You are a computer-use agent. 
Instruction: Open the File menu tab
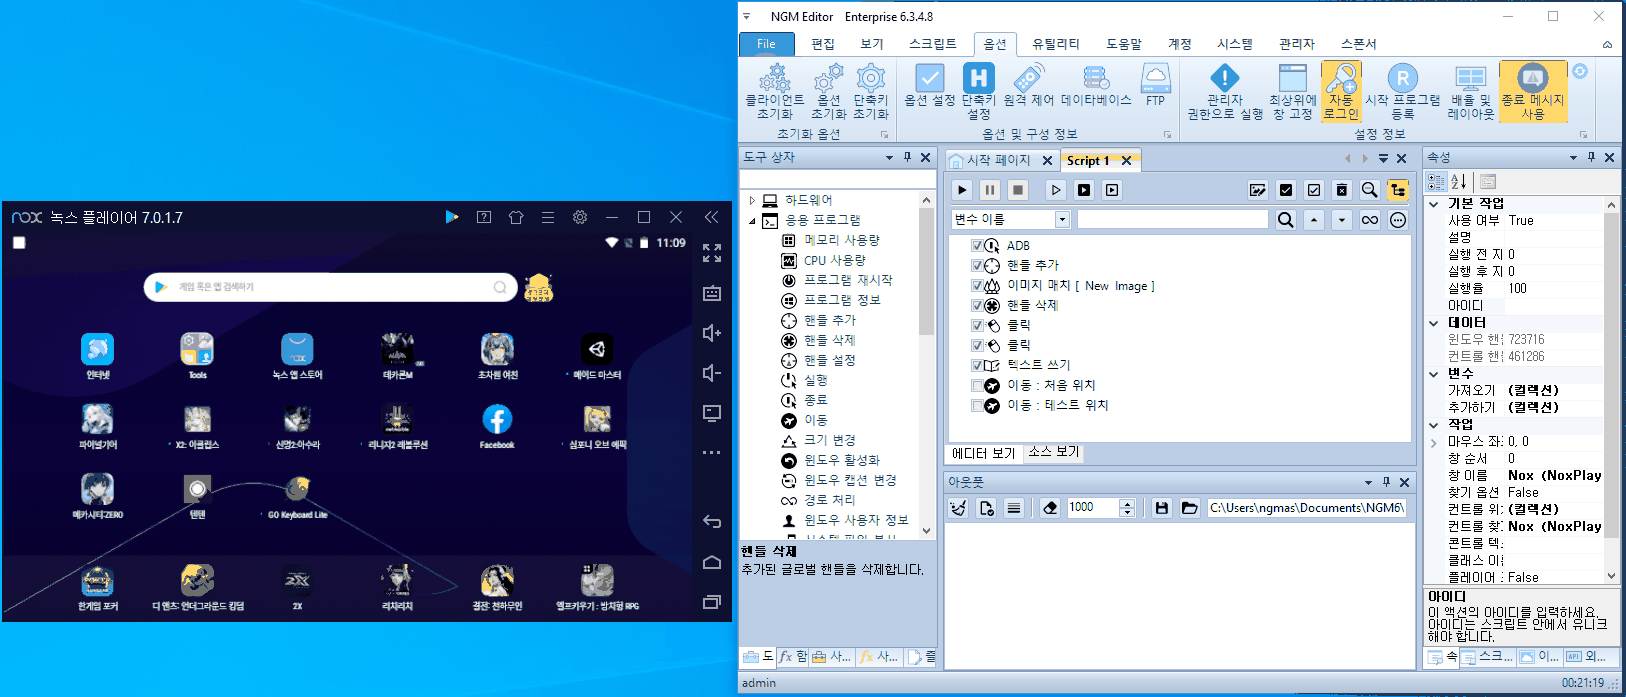pos(766,44)
